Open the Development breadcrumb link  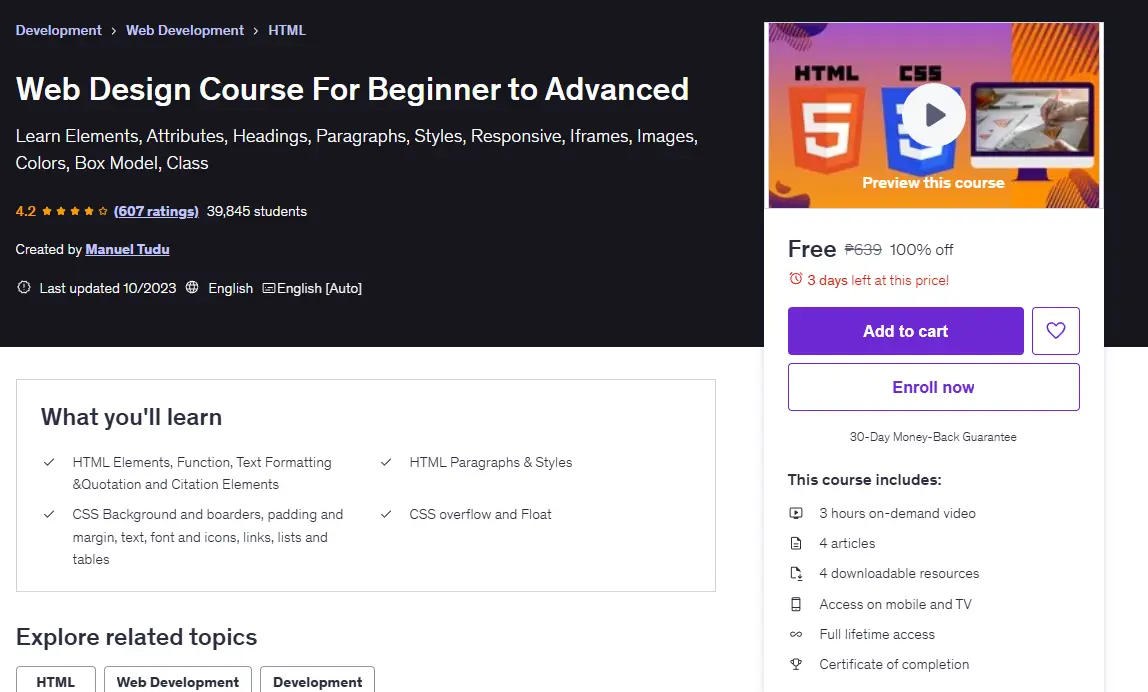coord(59,30)
